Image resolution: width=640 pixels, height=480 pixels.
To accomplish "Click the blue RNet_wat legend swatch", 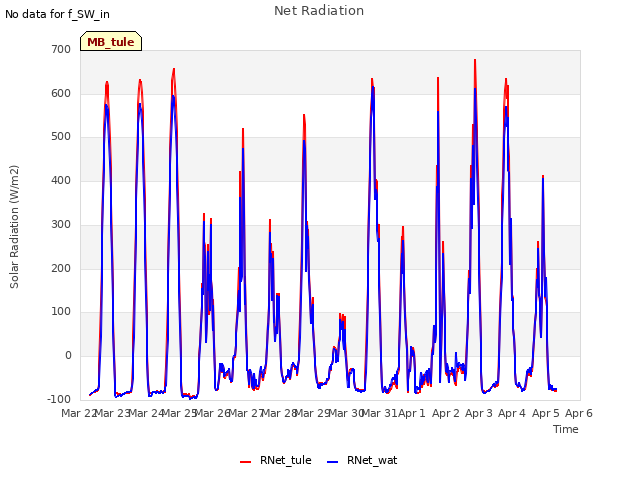I will pyautogui.click(x=333, y=462).
